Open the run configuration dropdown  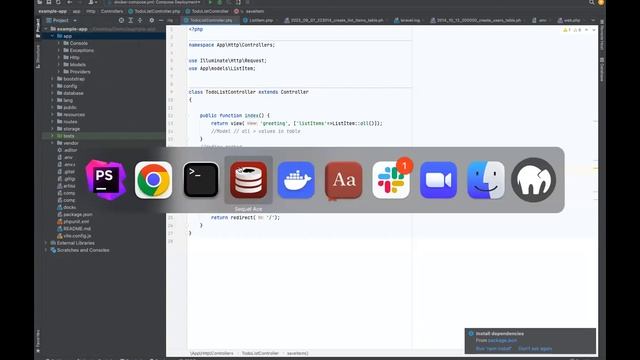[x=153, y=2]
